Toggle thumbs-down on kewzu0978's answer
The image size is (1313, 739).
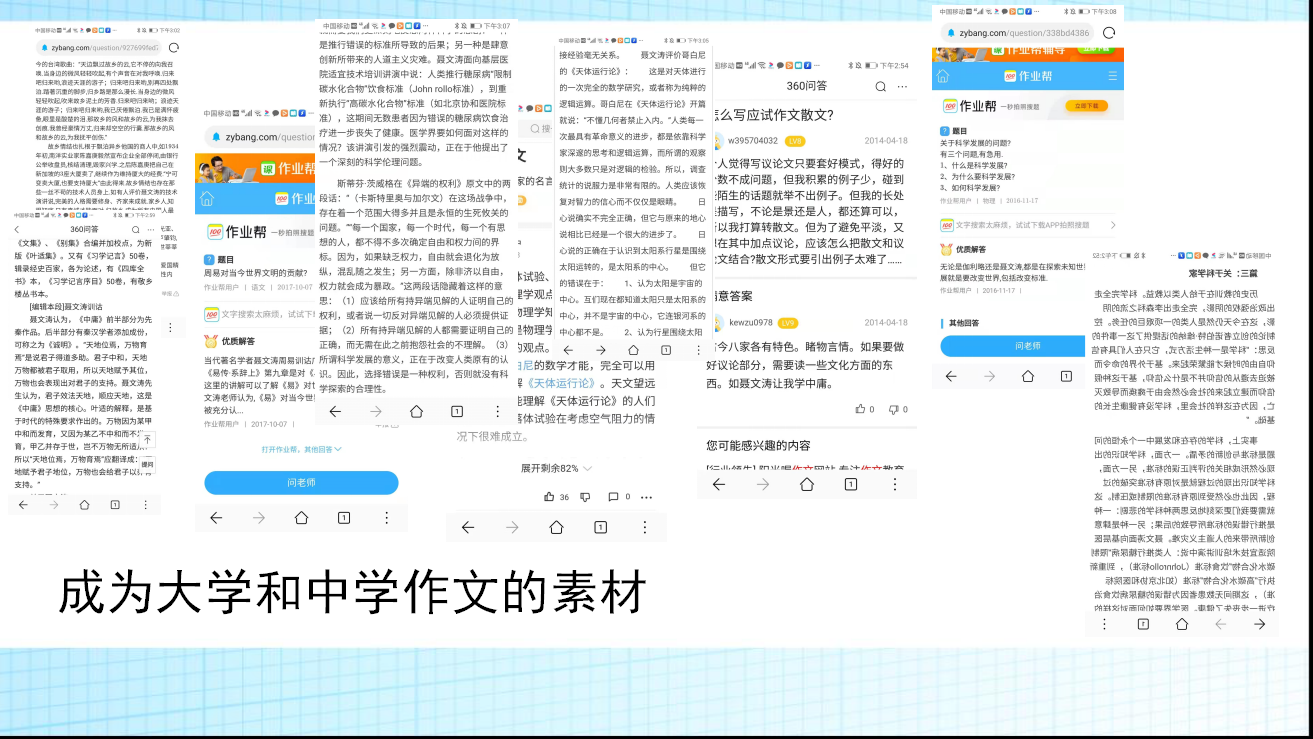pos(893,409)
